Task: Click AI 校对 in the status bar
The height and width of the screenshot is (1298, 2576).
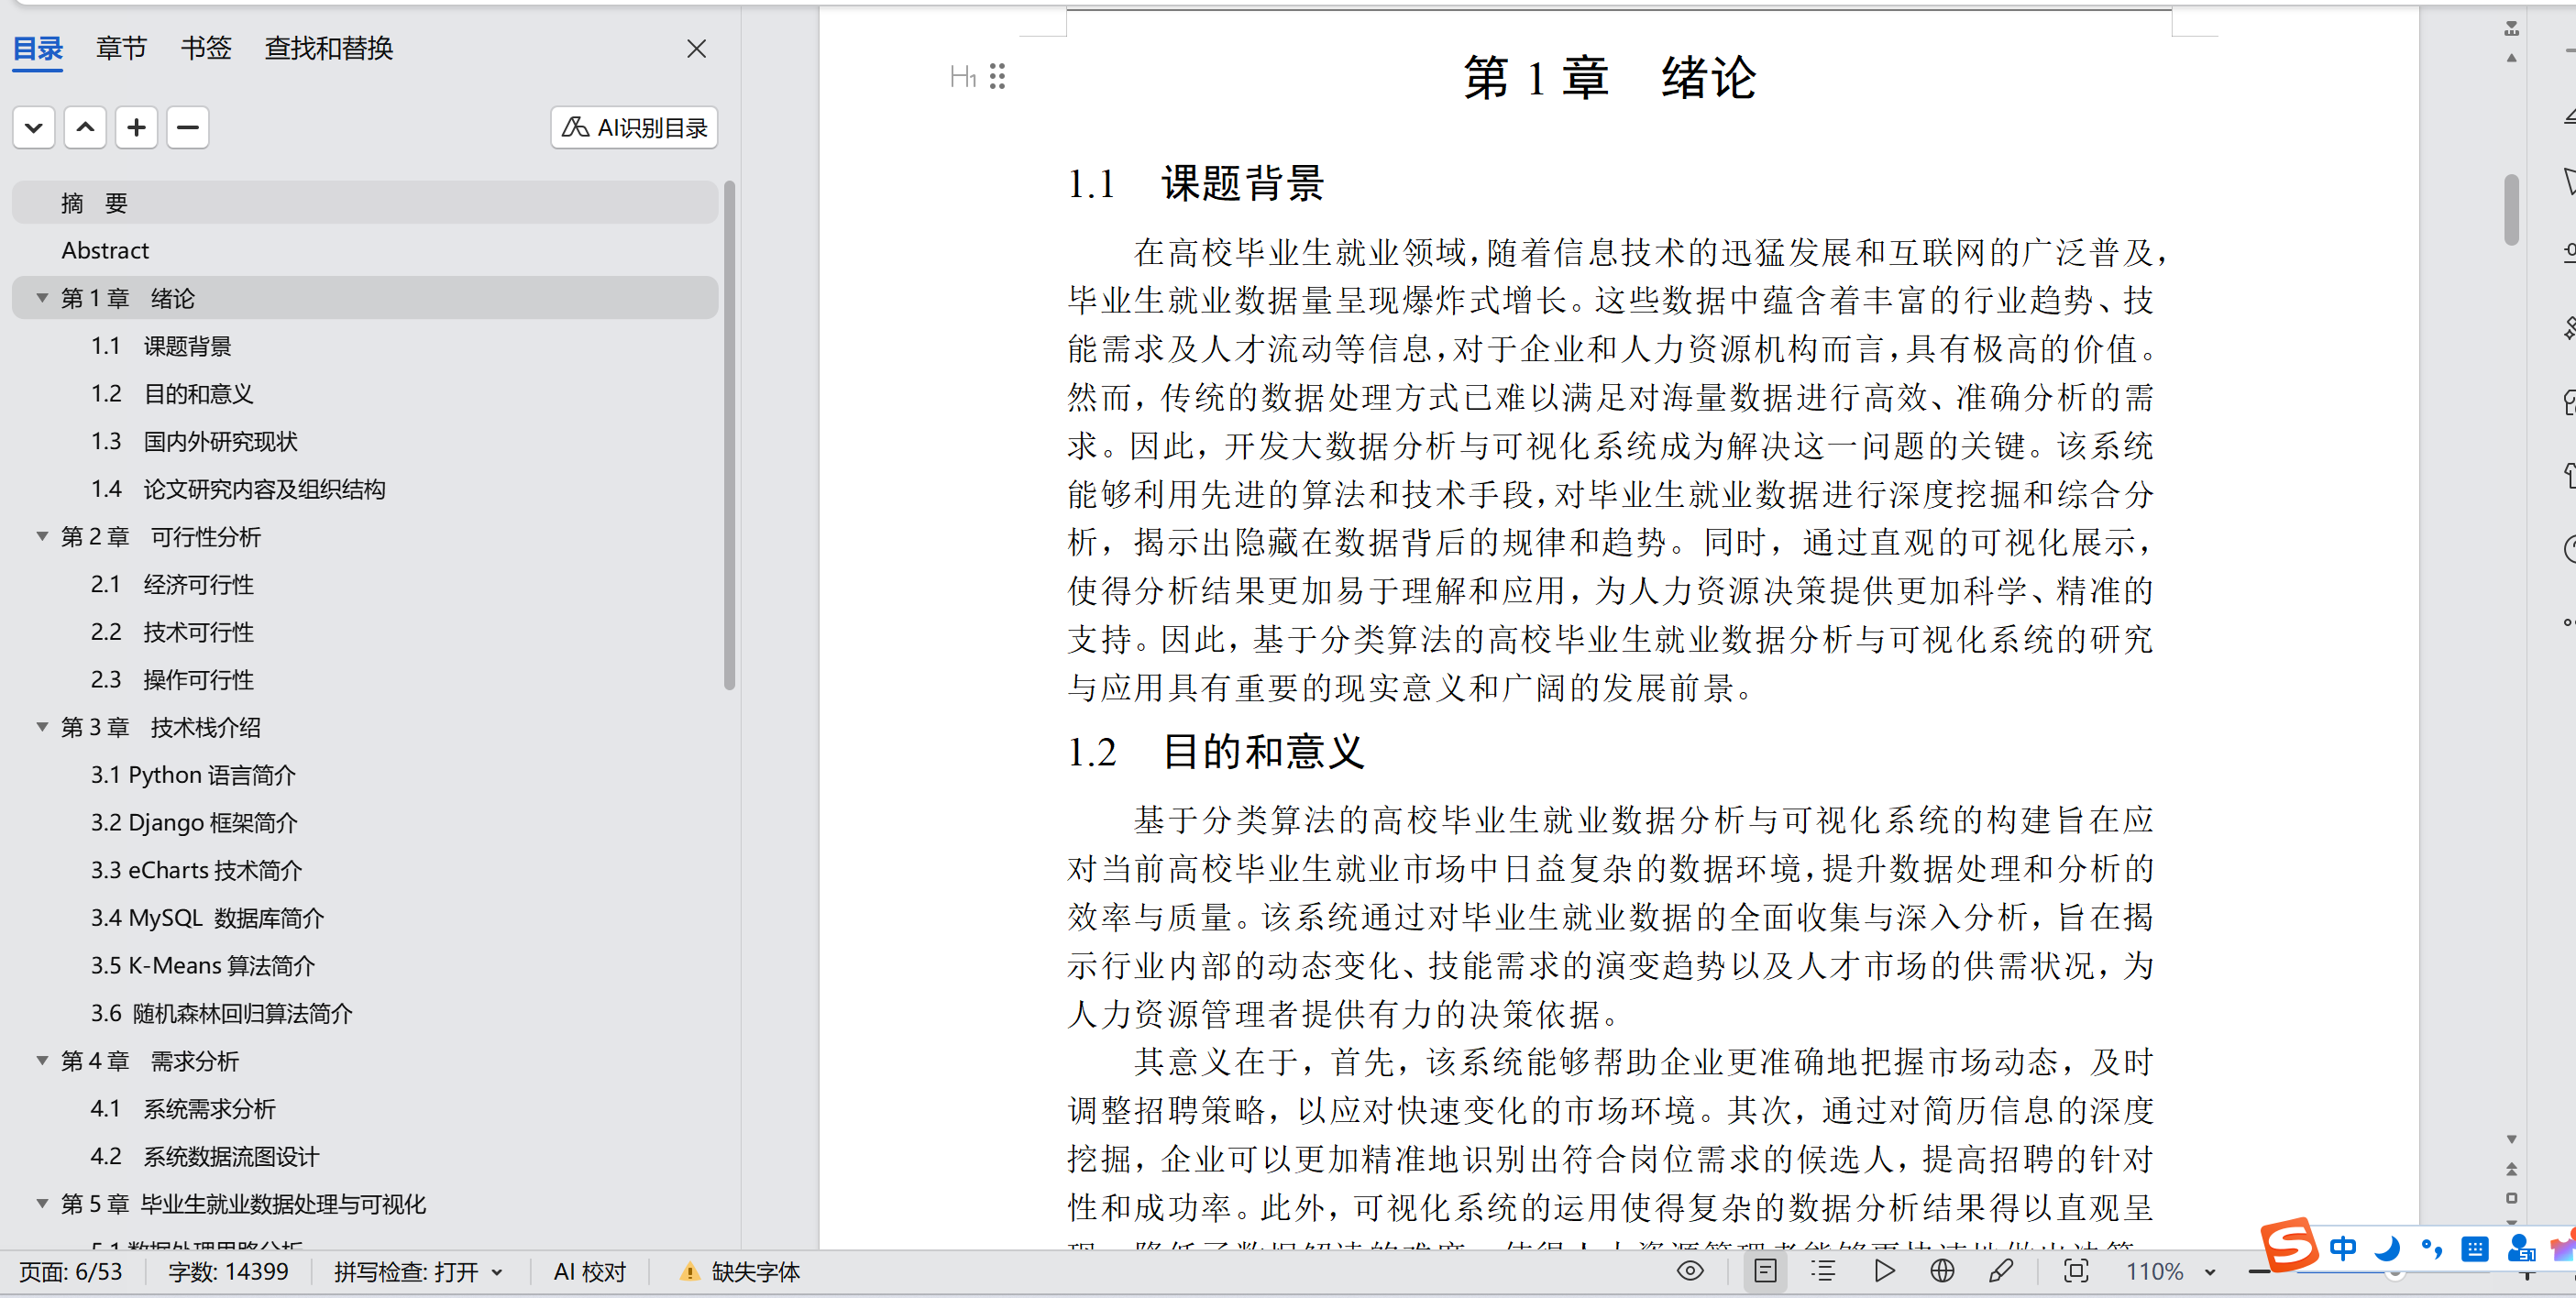Action: [x=590, y=1272]
